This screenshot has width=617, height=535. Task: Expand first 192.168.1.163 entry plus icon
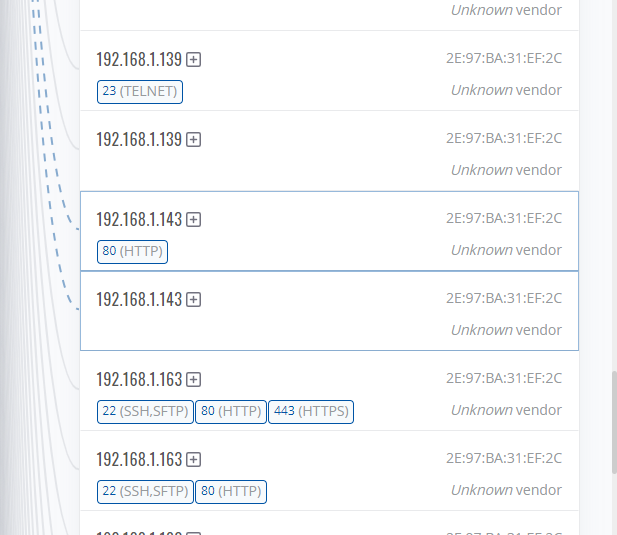point(193,380)
